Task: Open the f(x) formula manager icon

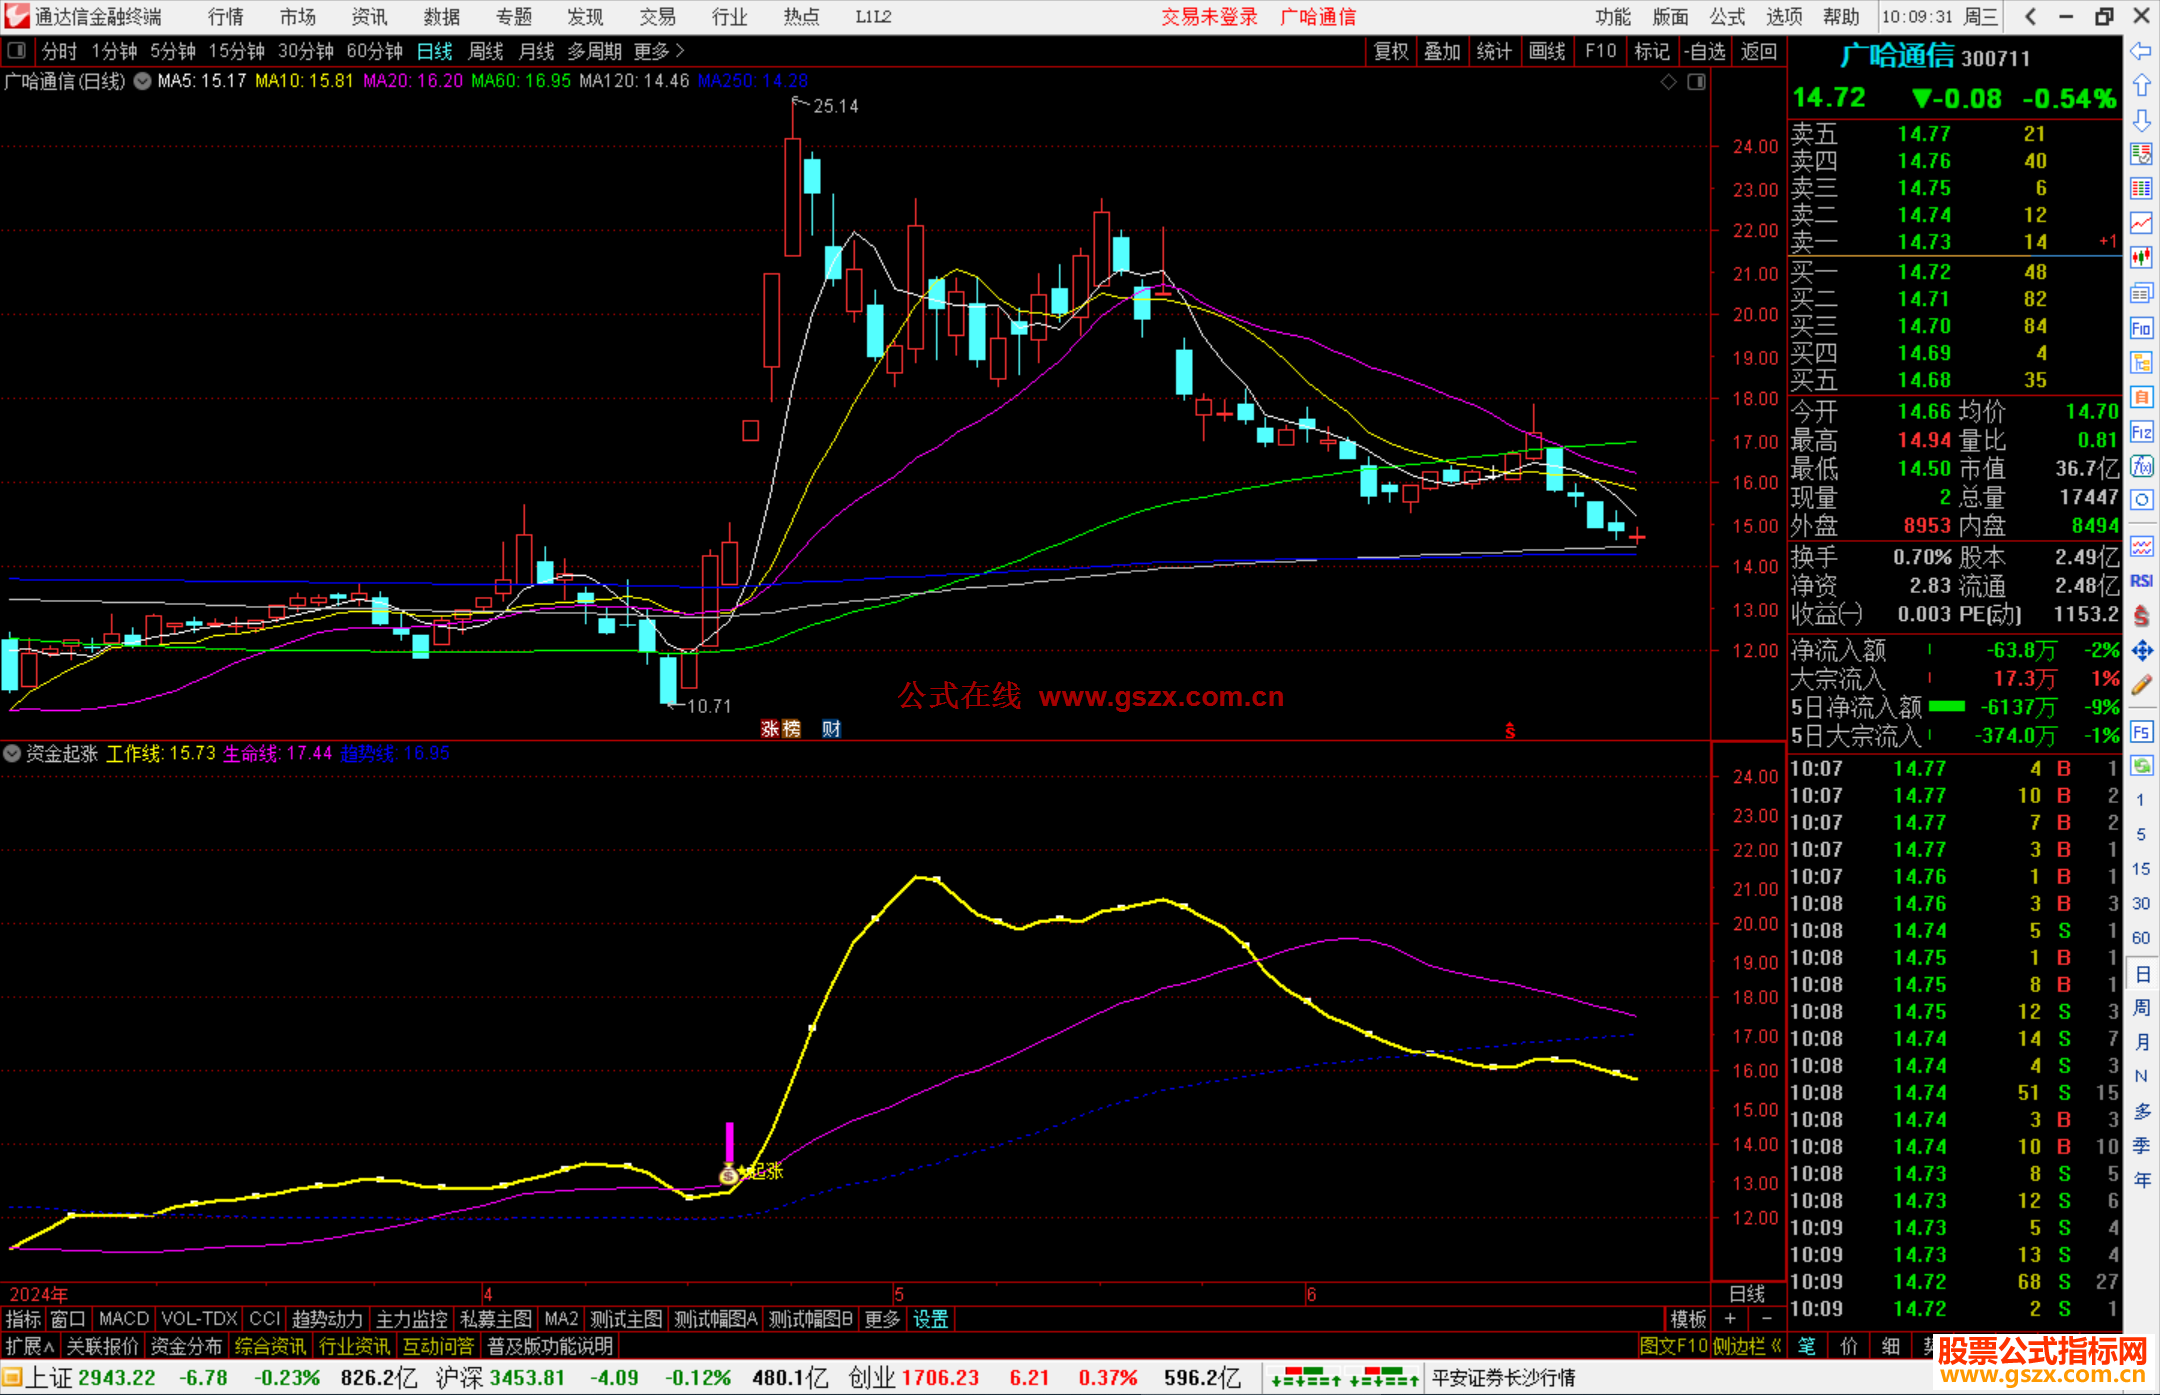Action: [x=2141, y=467]
